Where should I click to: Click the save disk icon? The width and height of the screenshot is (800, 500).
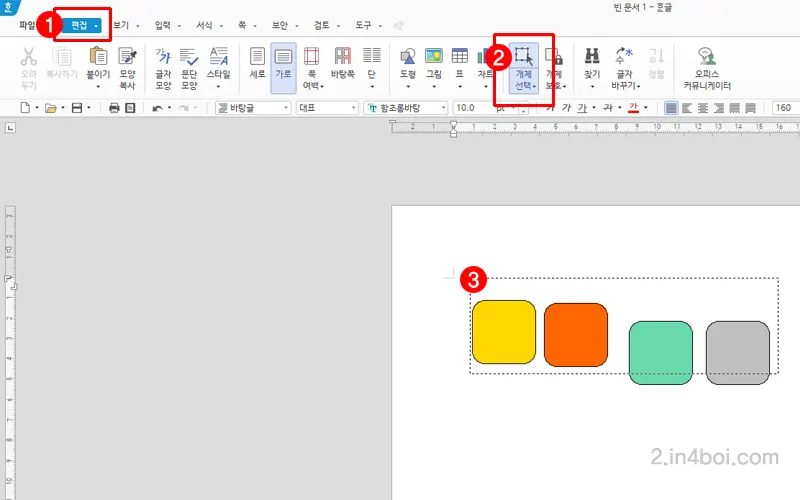click(x=77, y=108)
